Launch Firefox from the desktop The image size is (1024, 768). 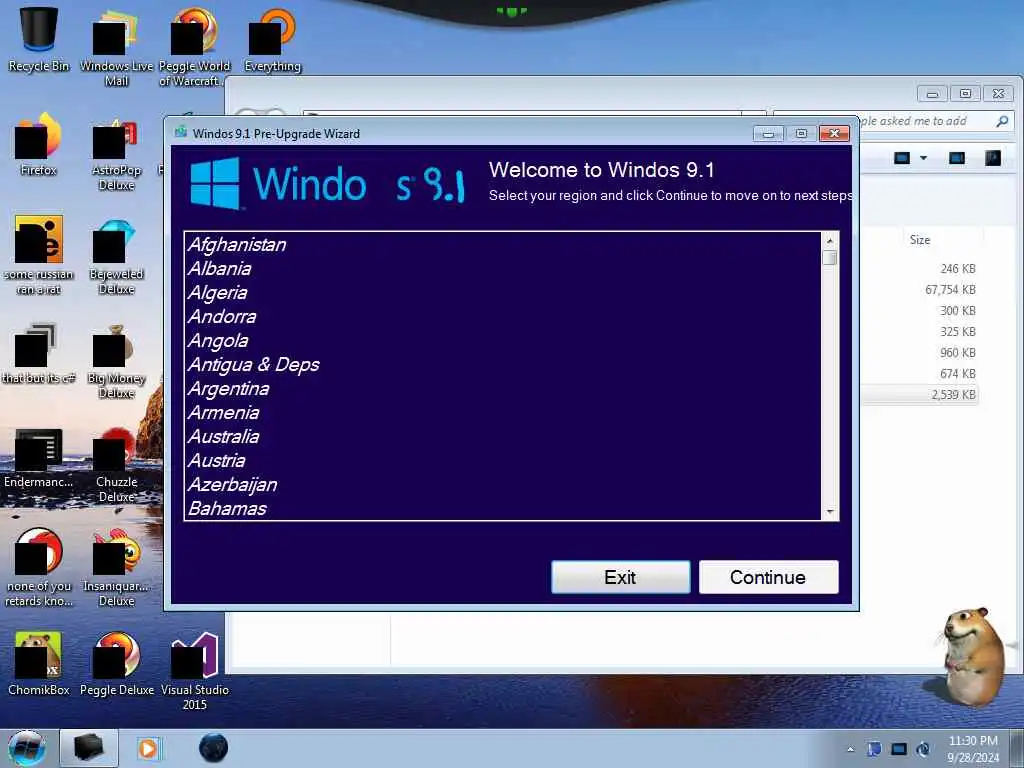[x=39, y=144]
